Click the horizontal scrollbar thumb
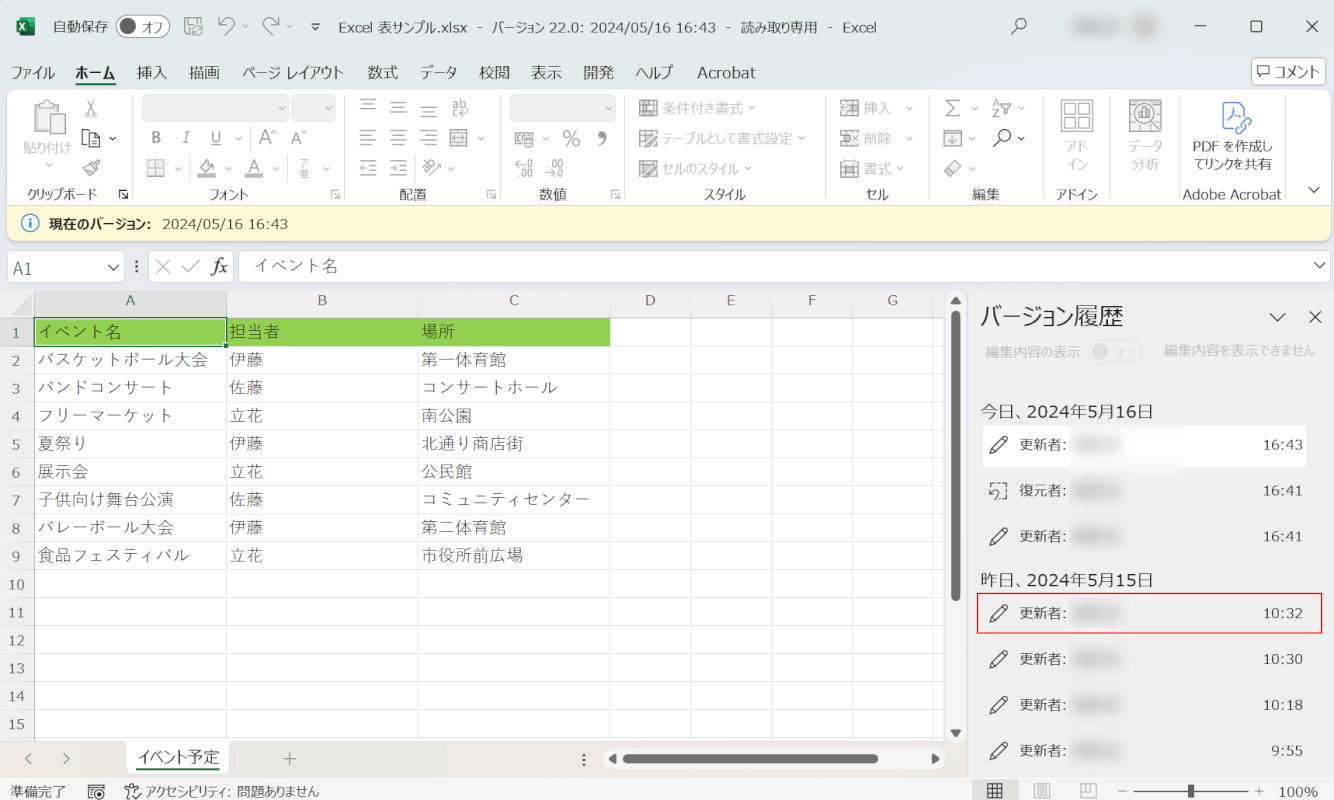Viewport: 1334px width, 800px height. point(750,759)
